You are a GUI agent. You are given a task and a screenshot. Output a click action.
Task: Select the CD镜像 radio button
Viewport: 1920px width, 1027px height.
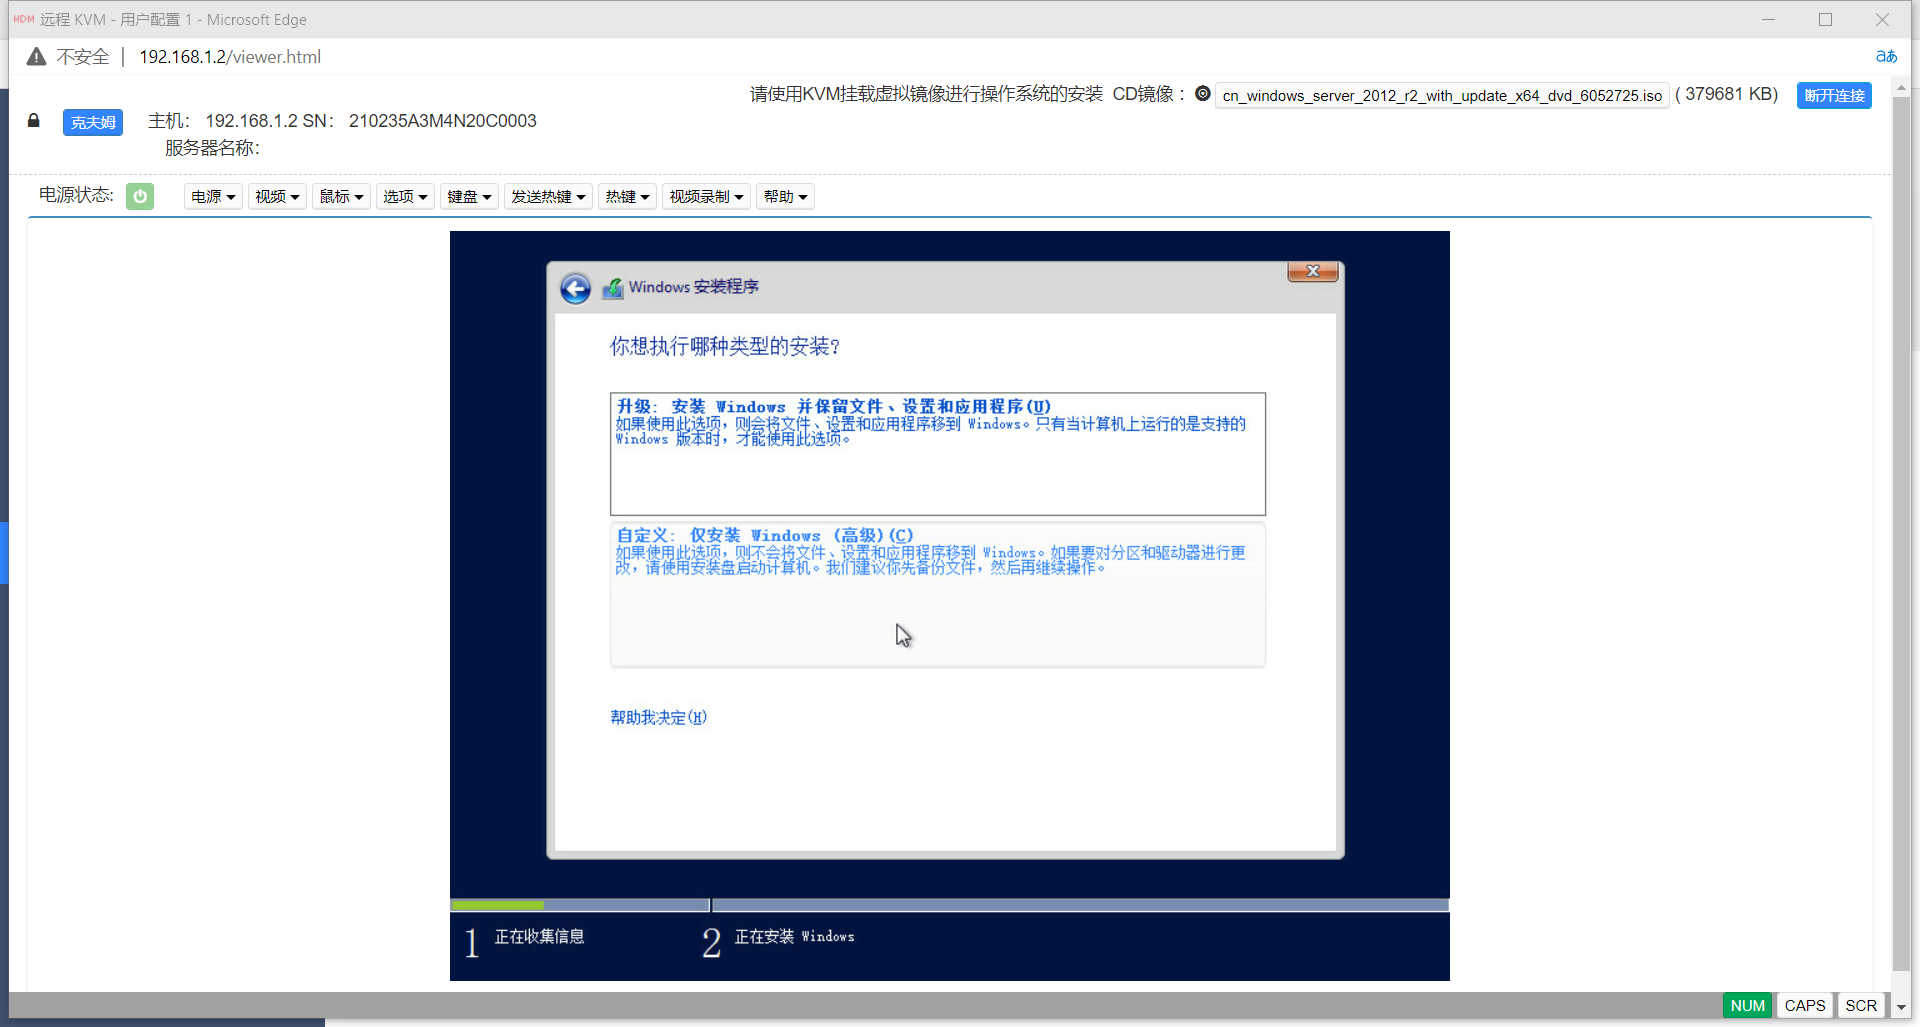tap(1203, 93)
